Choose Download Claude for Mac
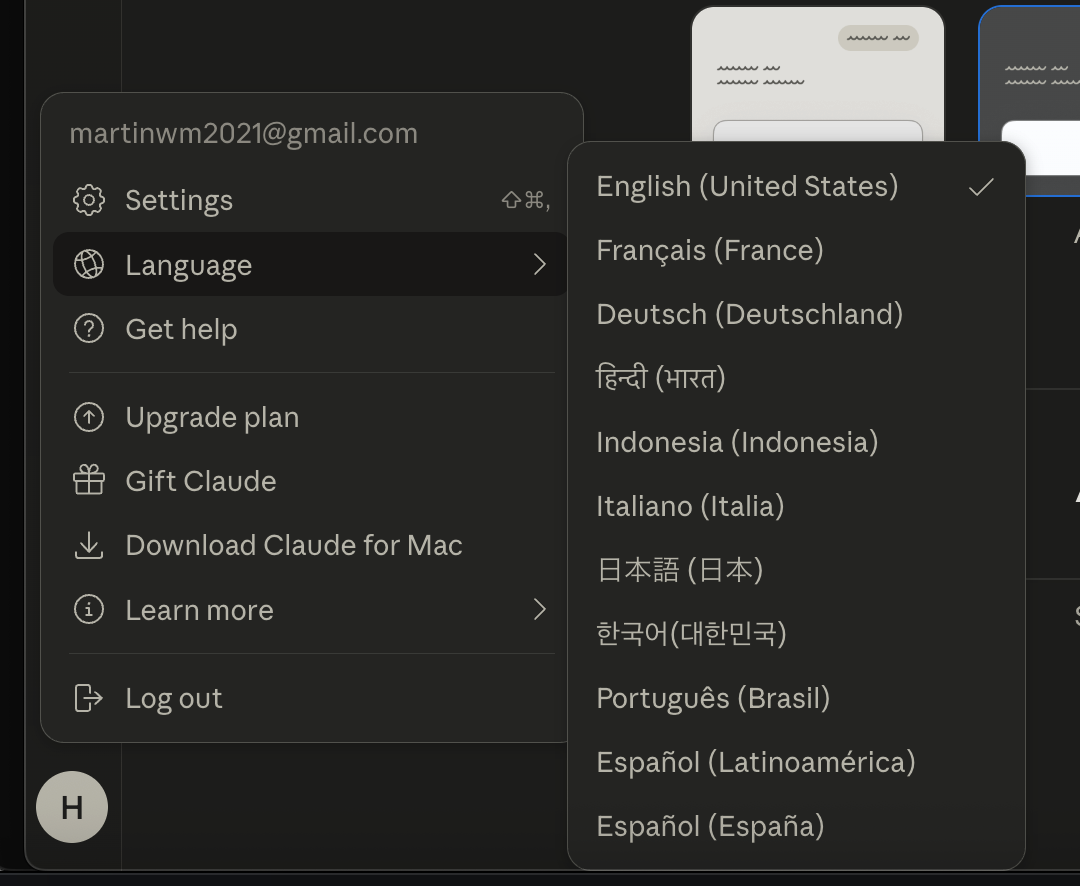Screen dimensions: 1080x886 pyautogui.click(x=311, y=545)
